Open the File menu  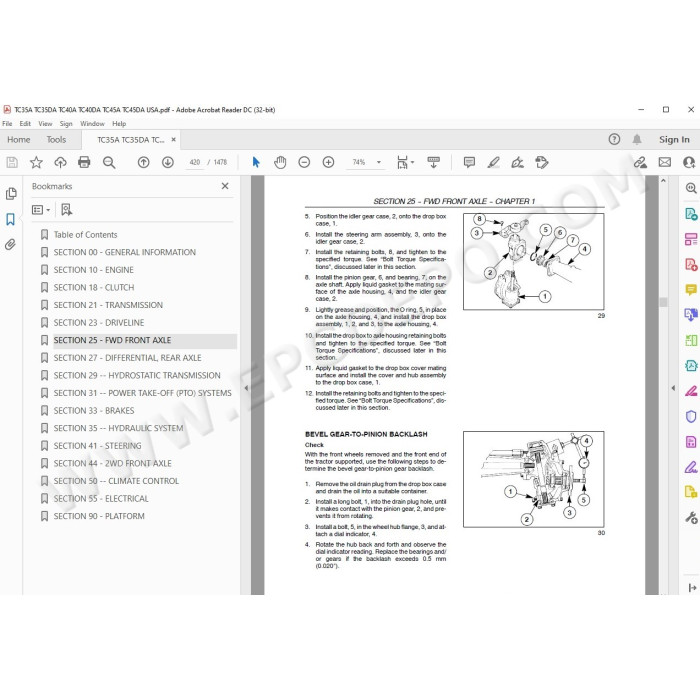coord(7,124)
